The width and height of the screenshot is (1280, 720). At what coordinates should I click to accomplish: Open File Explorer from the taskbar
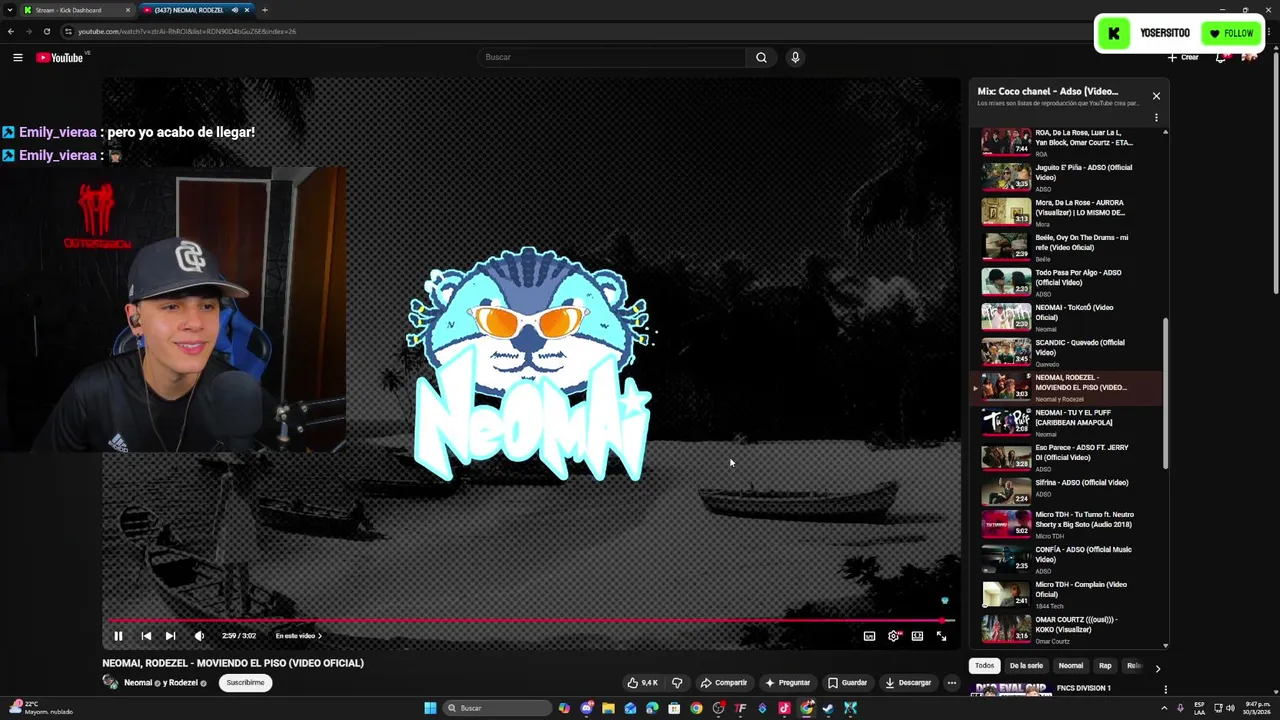click(x=608, y=708)
